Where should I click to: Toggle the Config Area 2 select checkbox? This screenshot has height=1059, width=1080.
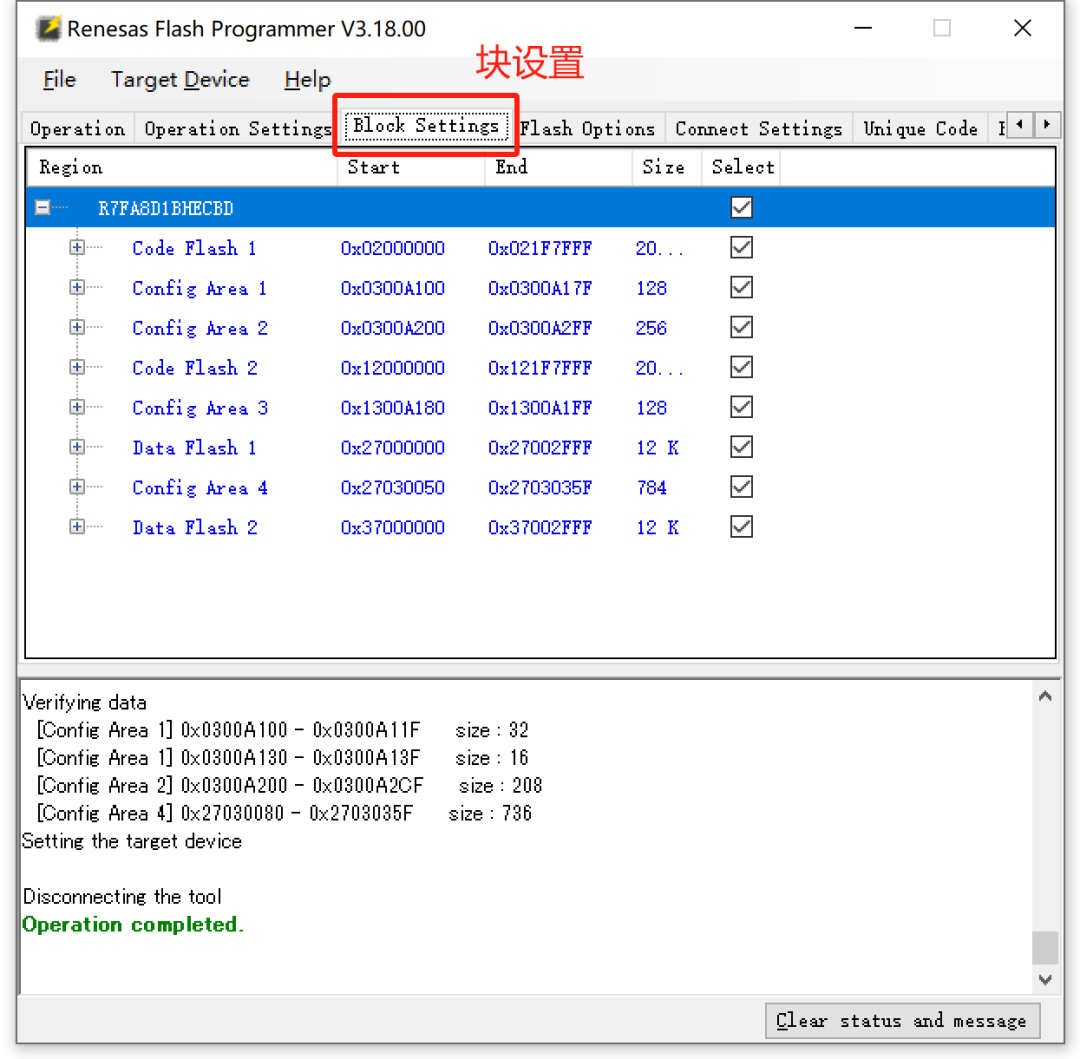tap(741, 328)
